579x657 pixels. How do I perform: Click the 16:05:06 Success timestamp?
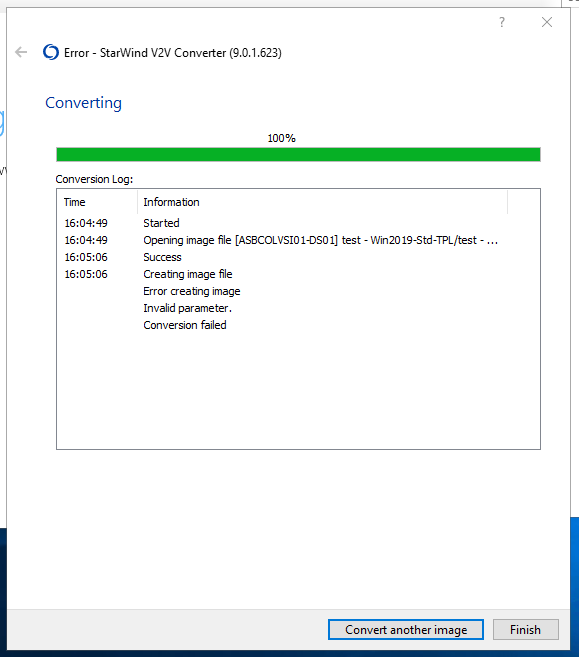(x=86, y=257)
